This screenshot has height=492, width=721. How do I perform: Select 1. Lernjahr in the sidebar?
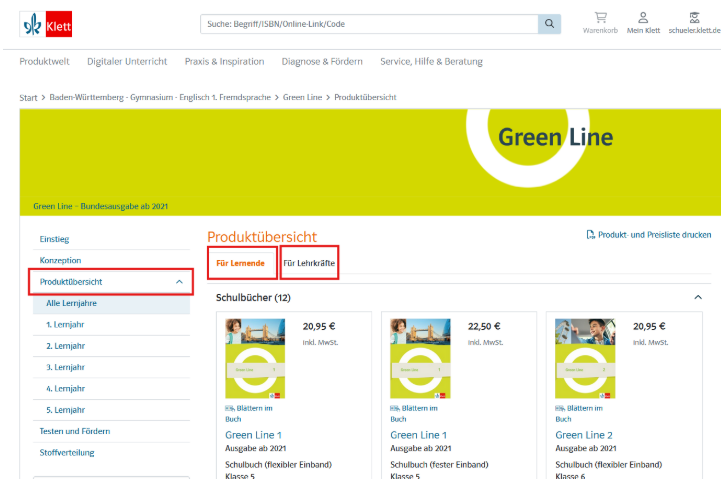click(65, 325)
